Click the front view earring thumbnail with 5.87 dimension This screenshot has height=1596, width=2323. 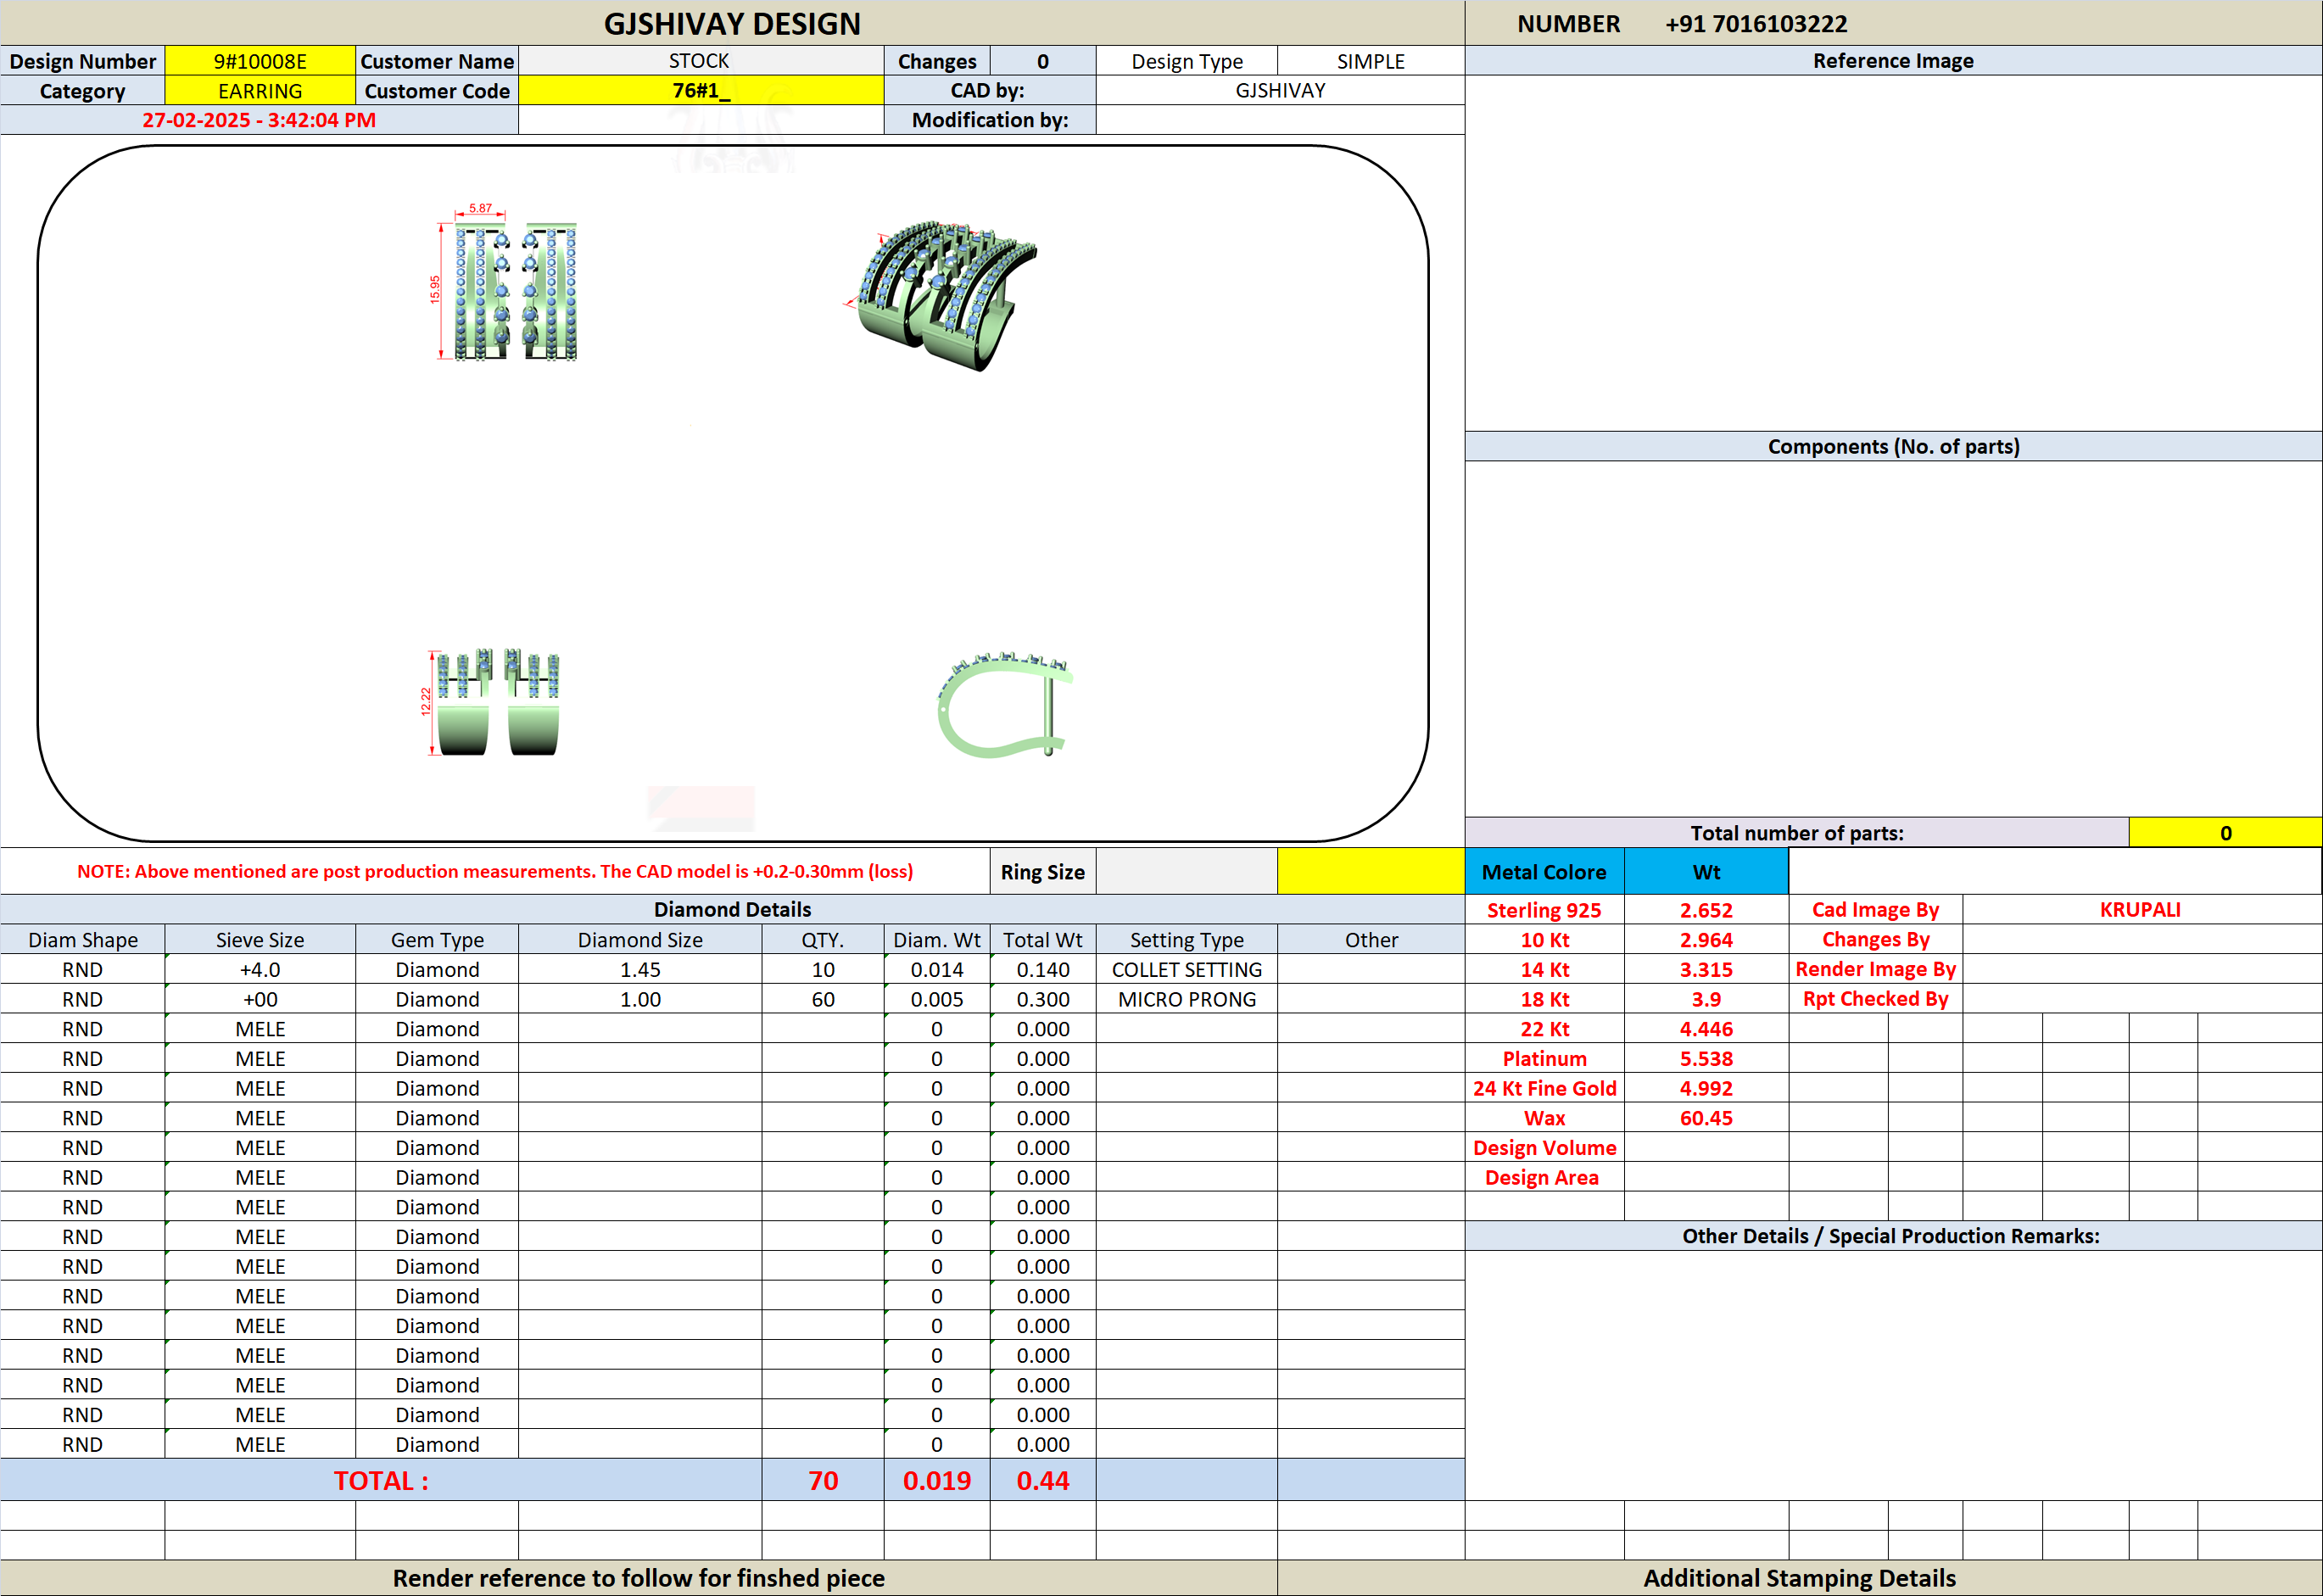pyautogui.click(x=505, y=282)
